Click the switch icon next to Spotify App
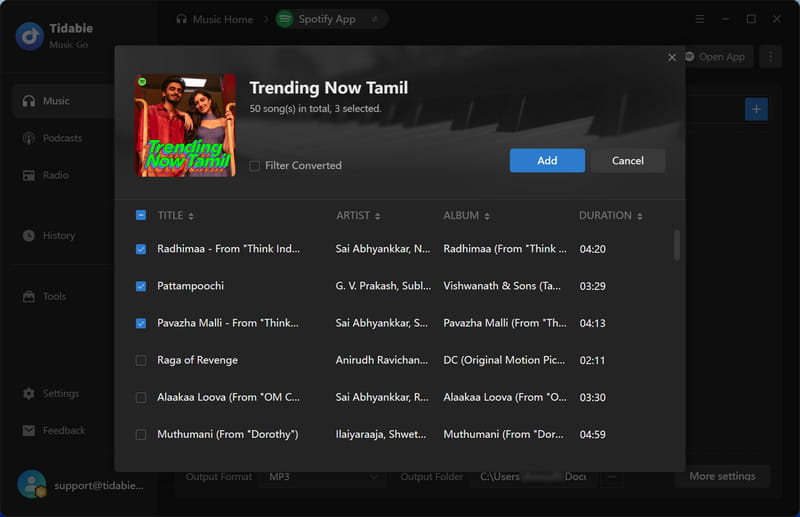The width and height of the screenshot is (800, 517). coord(374,19)
